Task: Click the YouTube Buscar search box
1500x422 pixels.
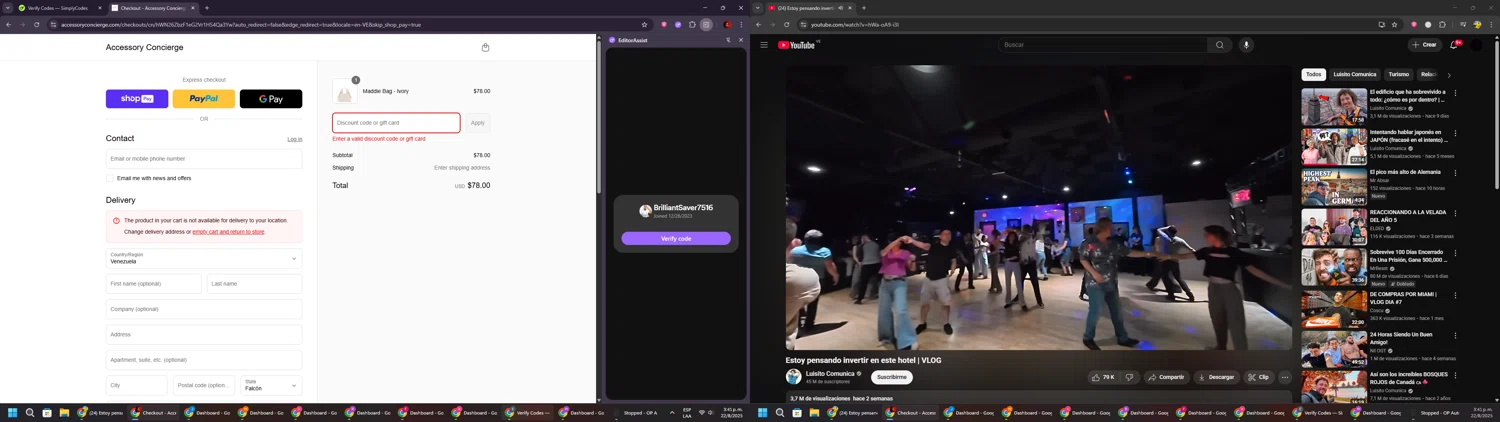Action: (1103, 45)
